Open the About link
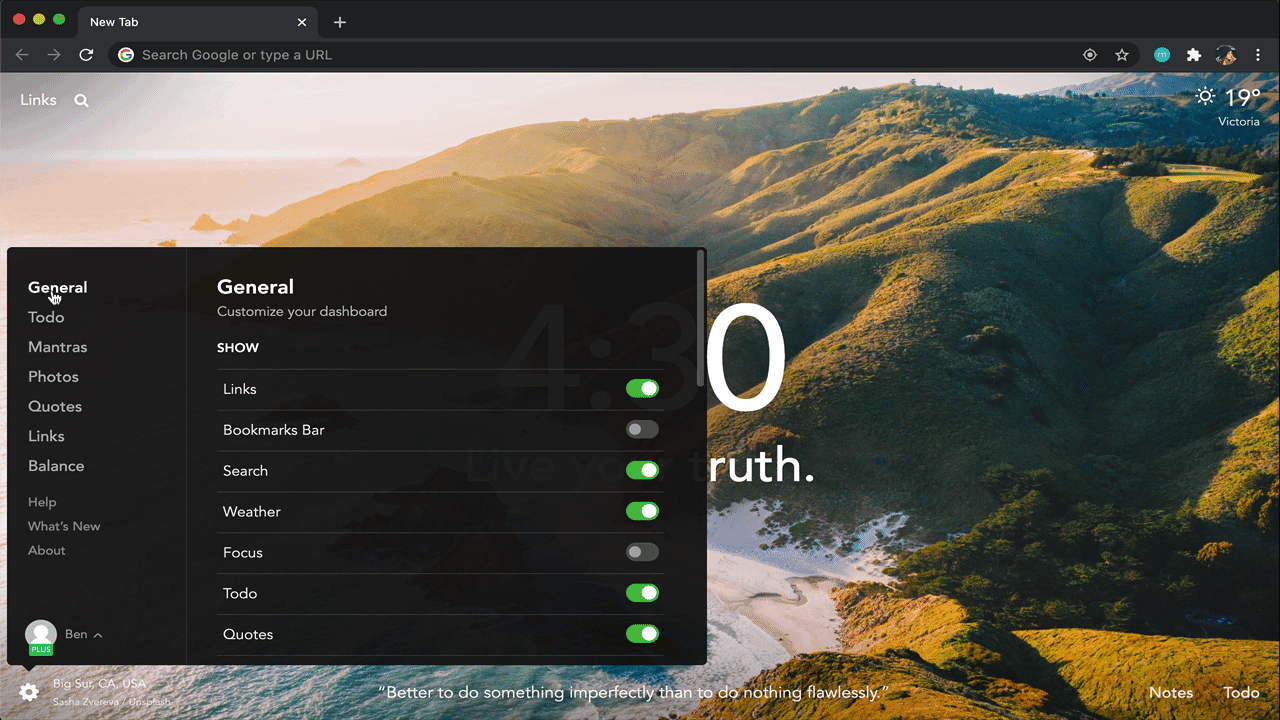Screen dimensions: 1280x720 [47, 550]
